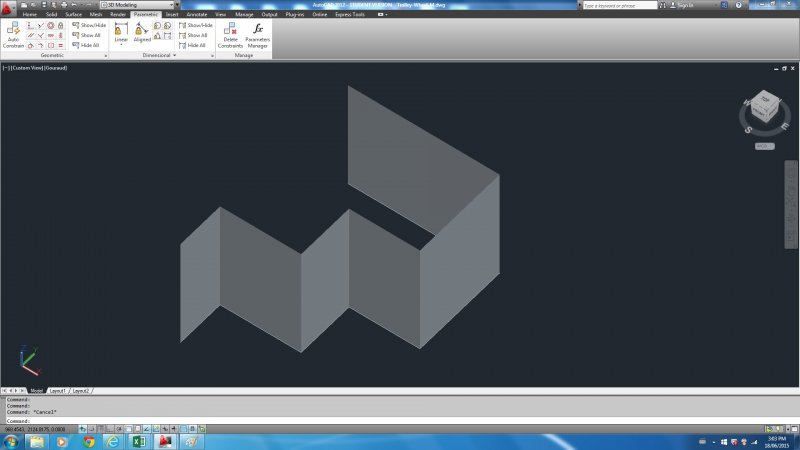Screen dimensions: 800x450
Task: Select the Diameter dimensional constraint icon
Action: pyautogui.click(x=167, y=26)
